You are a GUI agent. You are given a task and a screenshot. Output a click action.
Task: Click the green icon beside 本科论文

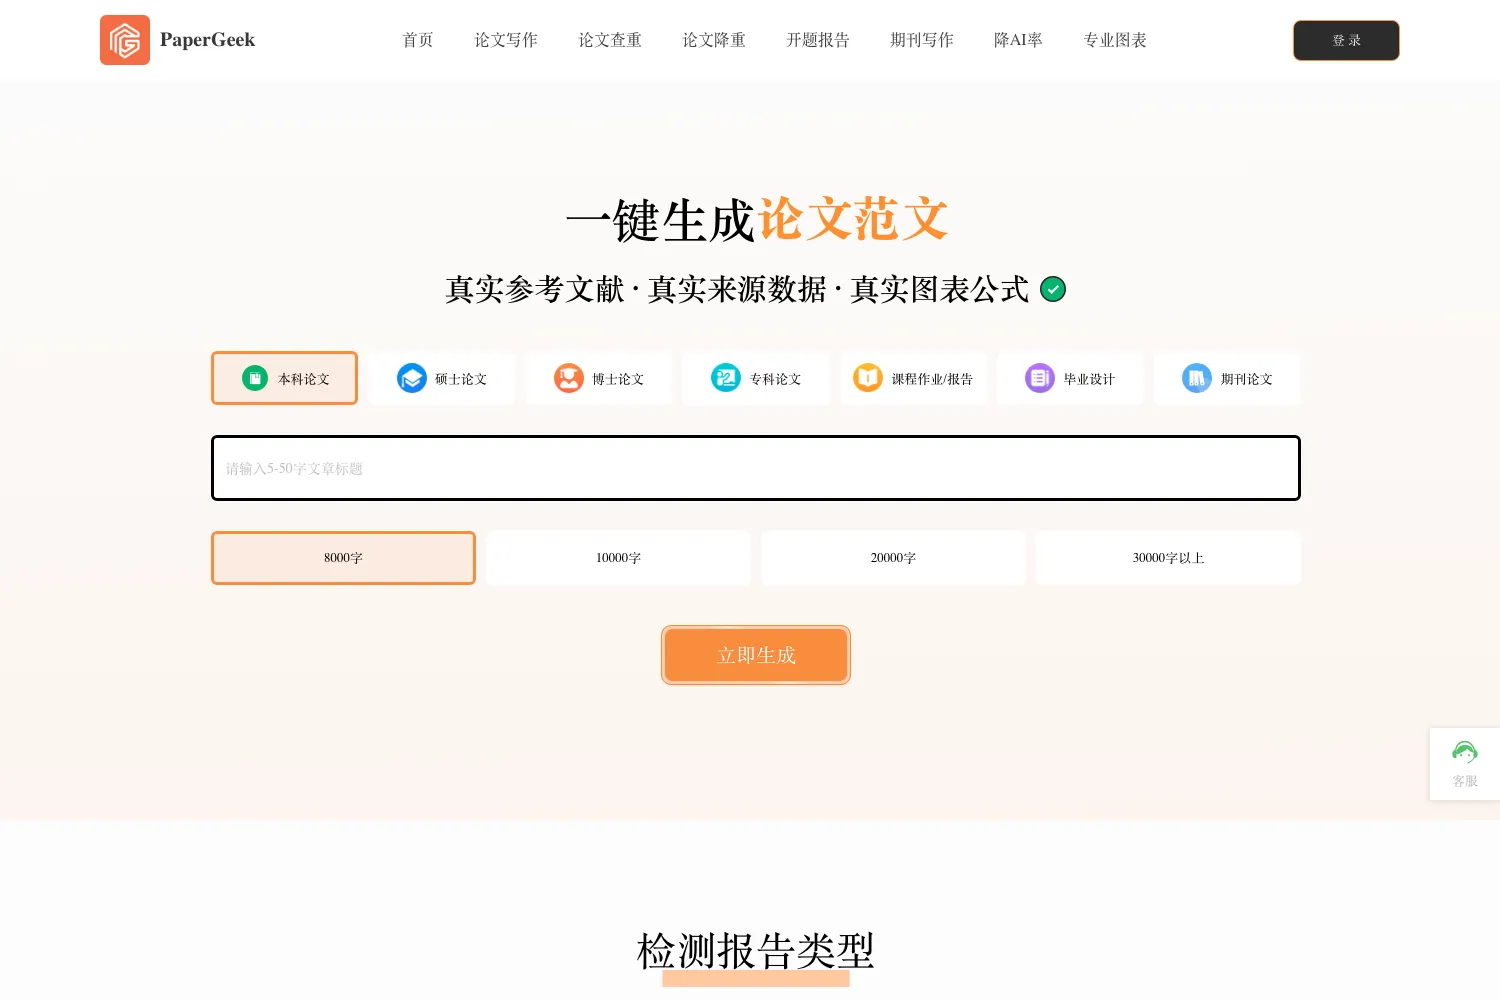pyautogui.click(x=255, y=378)
